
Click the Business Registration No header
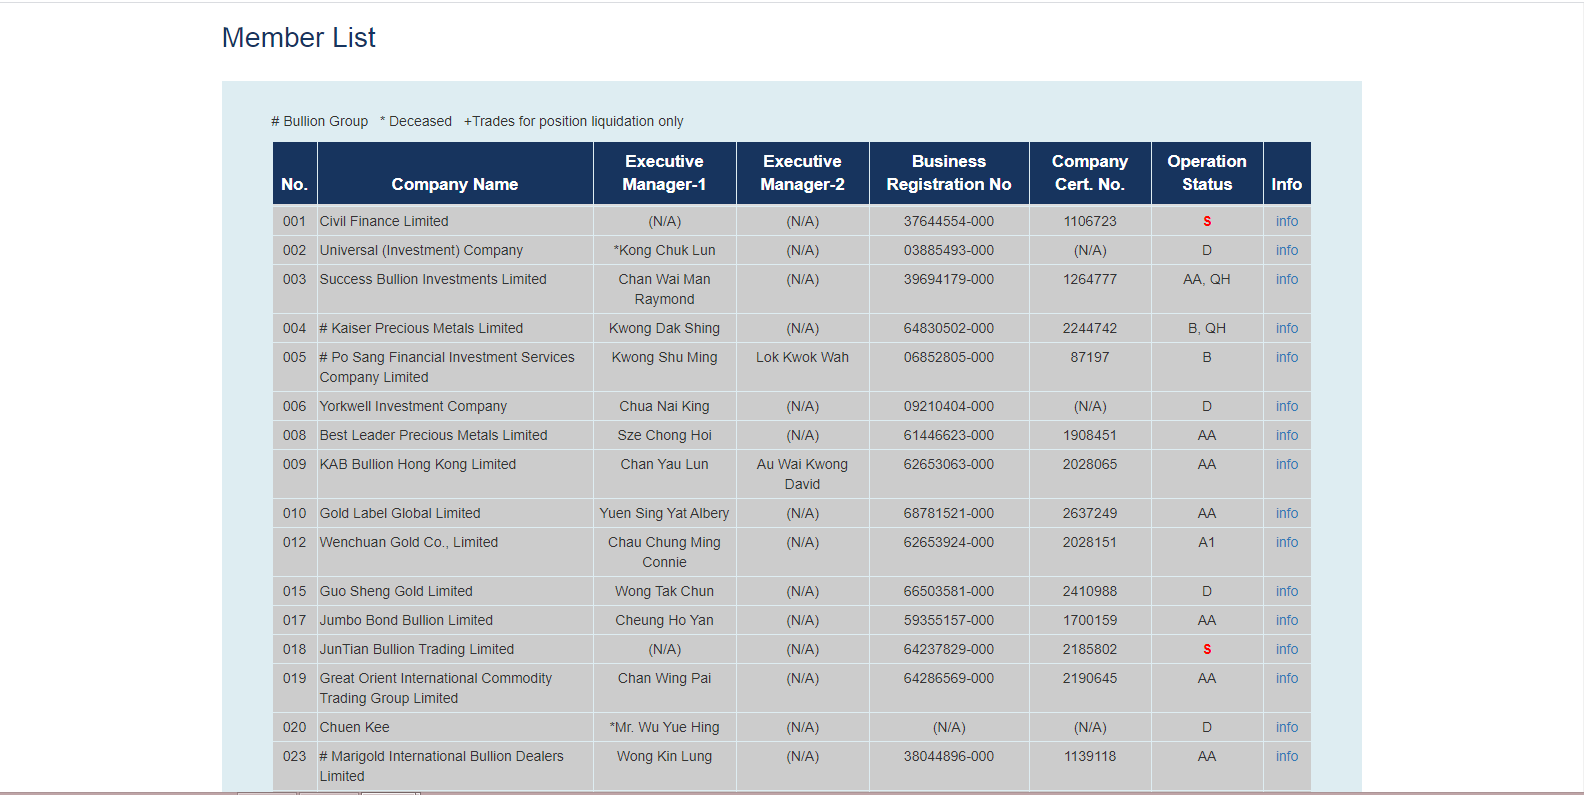pyautogui.click(x=948, y=173)
